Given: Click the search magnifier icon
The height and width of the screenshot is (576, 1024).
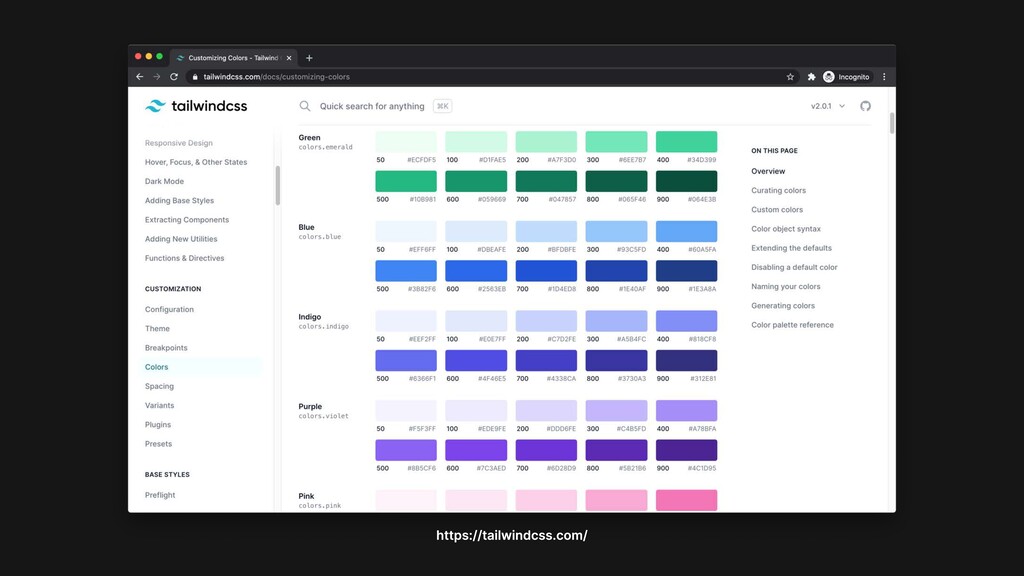Looking at the screenshot, I should tap(305, 106).
